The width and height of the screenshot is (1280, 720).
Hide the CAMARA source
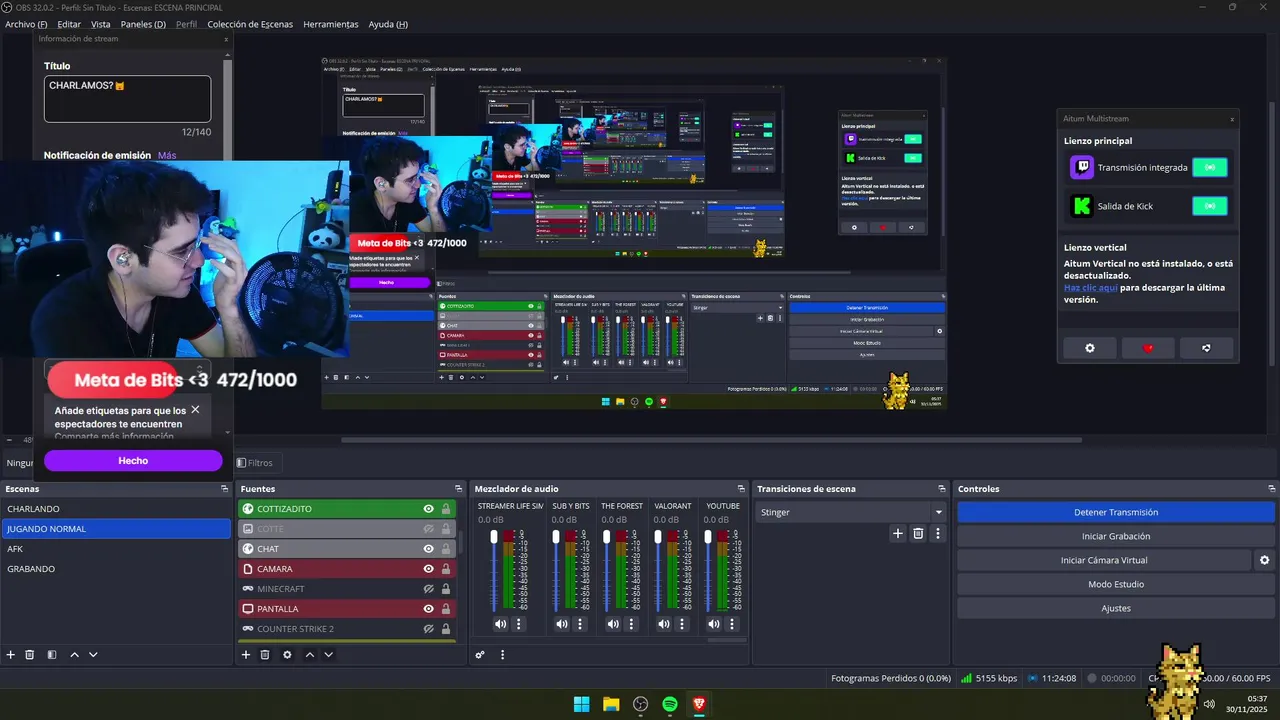[x=428, y=569]
